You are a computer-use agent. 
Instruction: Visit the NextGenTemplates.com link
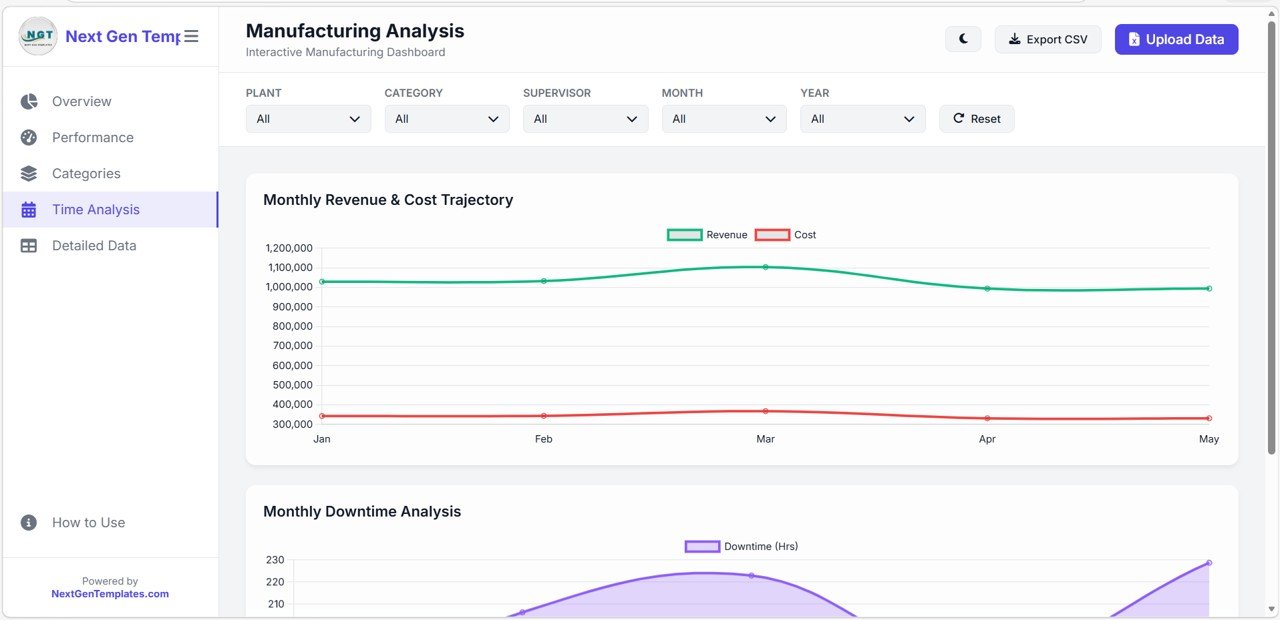110,592
